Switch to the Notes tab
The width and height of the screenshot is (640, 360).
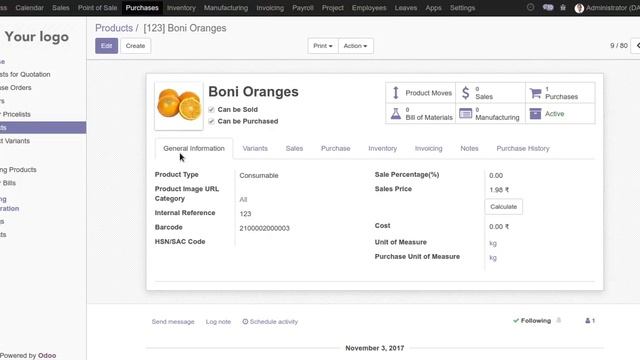click(469, 148)
